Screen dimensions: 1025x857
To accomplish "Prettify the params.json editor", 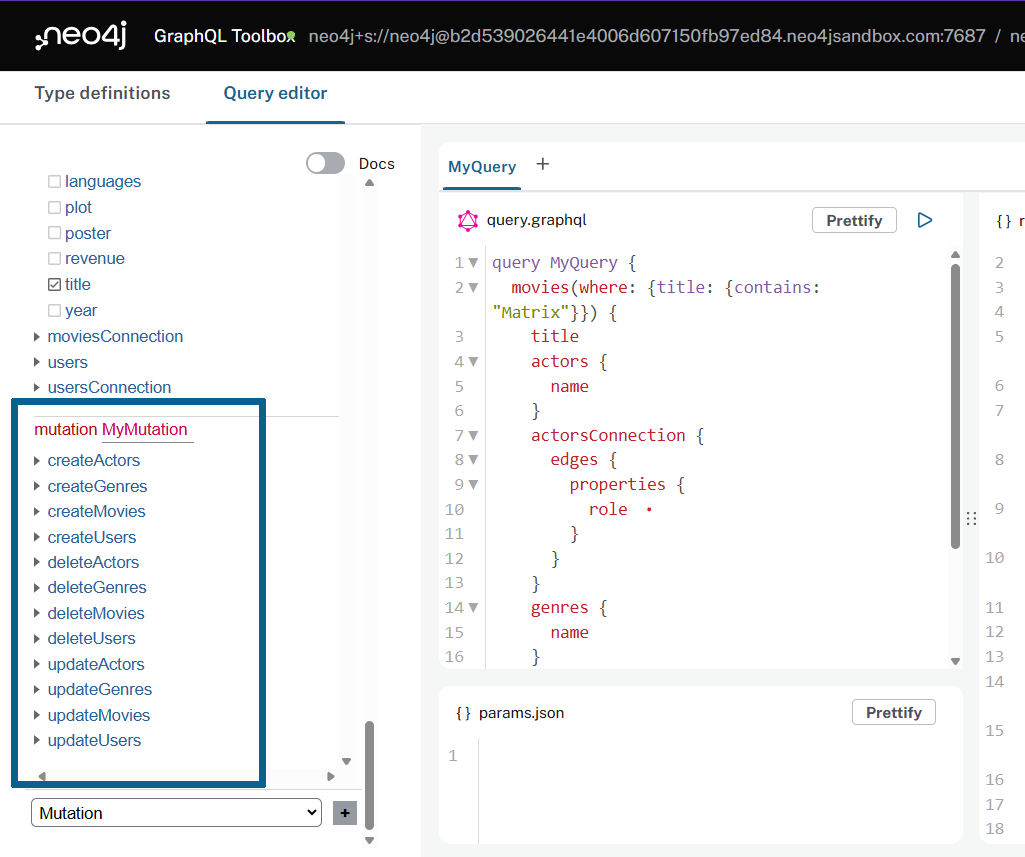I will (x=894, y=713).
